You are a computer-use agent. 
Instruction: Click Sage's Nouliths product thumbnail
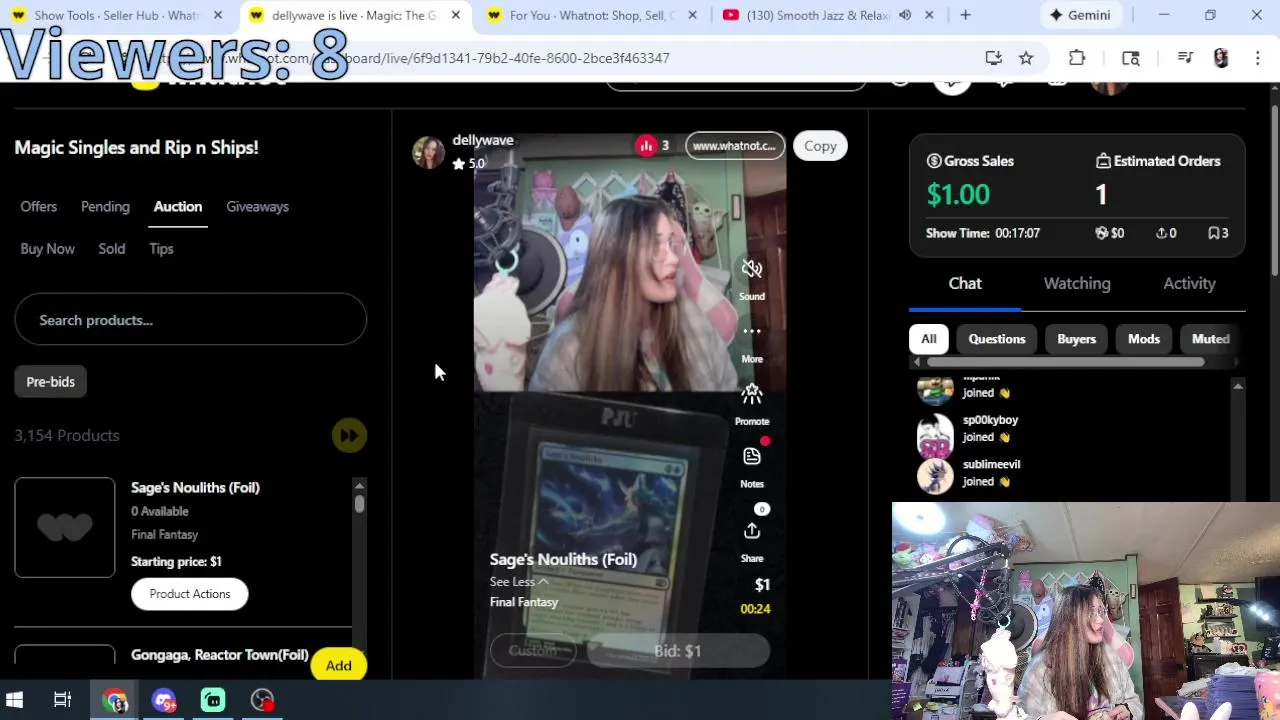pyautogui.click(x=65, y=527)
